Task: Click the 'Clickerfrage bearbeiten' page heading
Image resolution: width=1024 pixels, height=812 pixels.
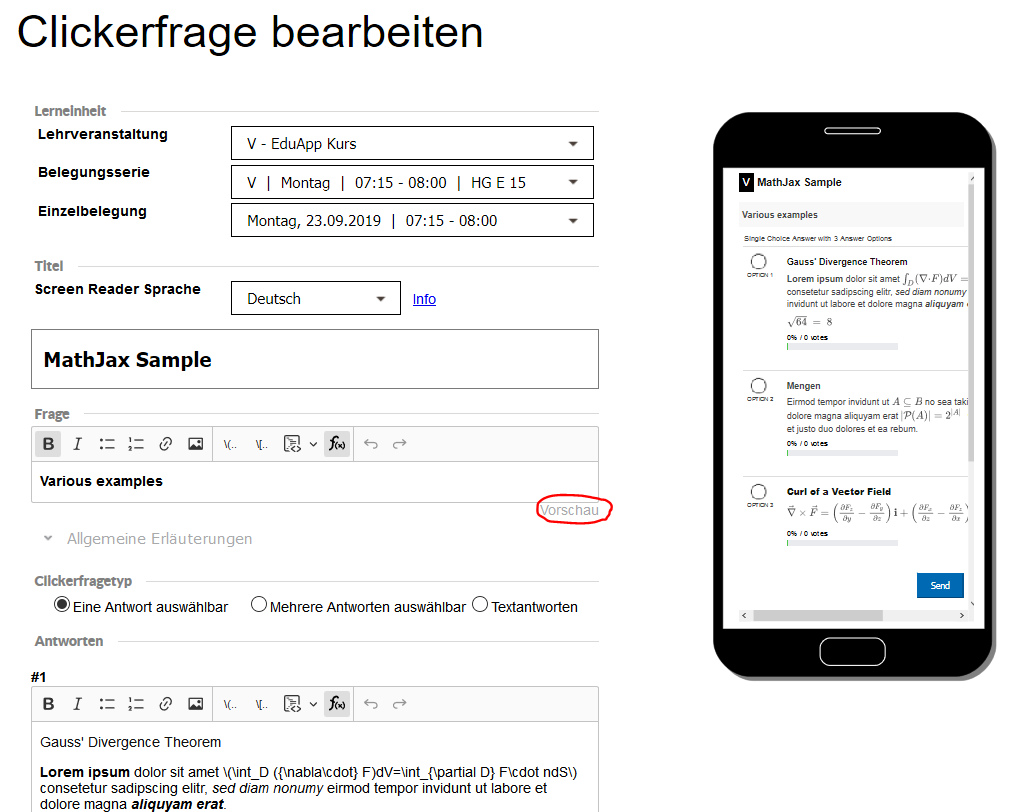Action: [x=249, y=32]
